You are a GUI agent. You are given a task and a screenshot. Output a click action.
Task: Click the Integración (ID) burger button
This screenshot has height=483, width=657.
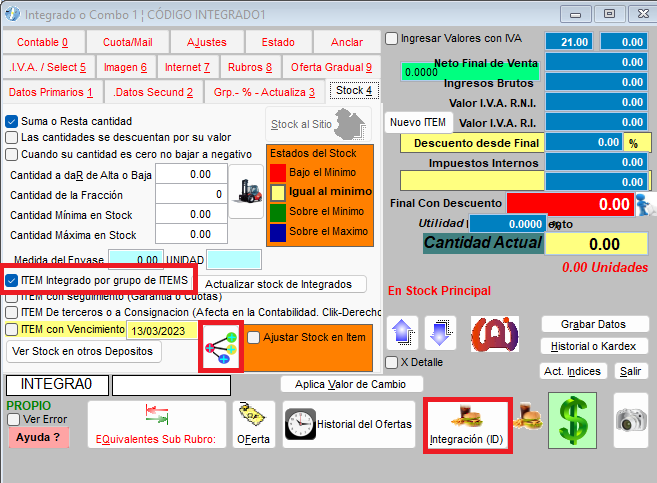click(467, 424)
